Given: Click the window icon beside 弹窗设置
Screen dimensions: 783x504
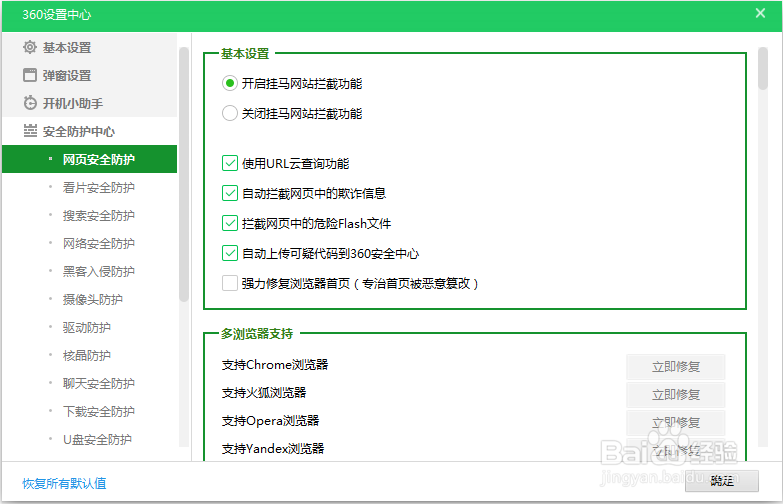Looking at the screenshot, I should click(x=30, y=75).
